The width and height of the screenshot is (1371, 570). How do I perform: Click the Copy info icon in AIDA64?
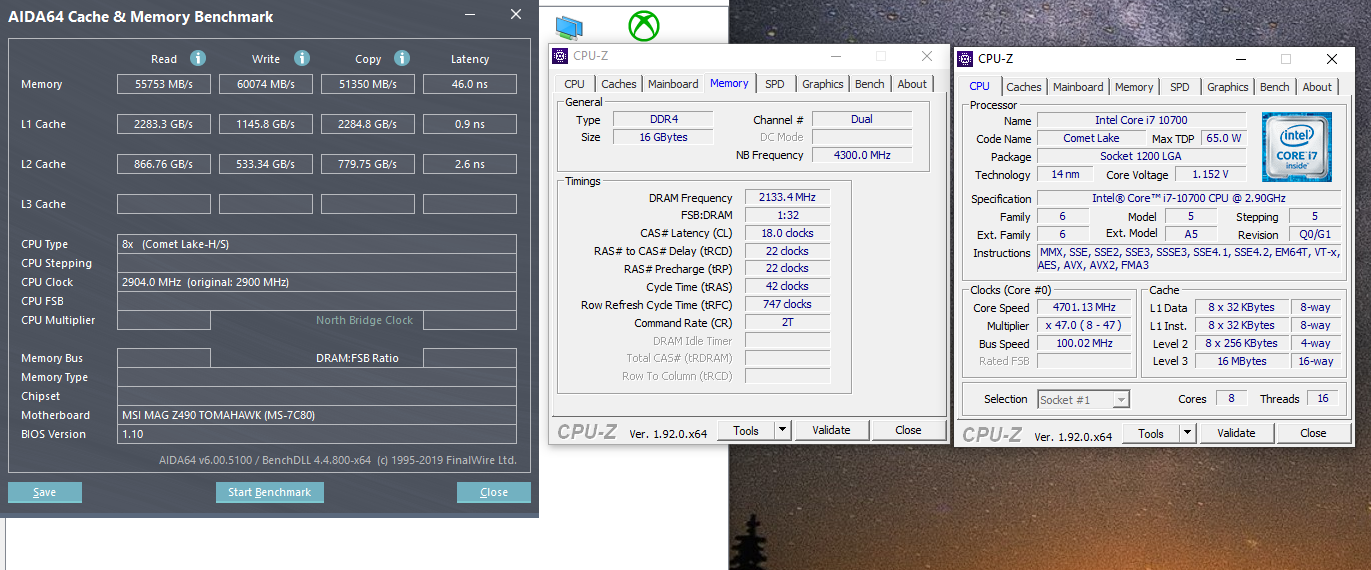pos(402,58)
